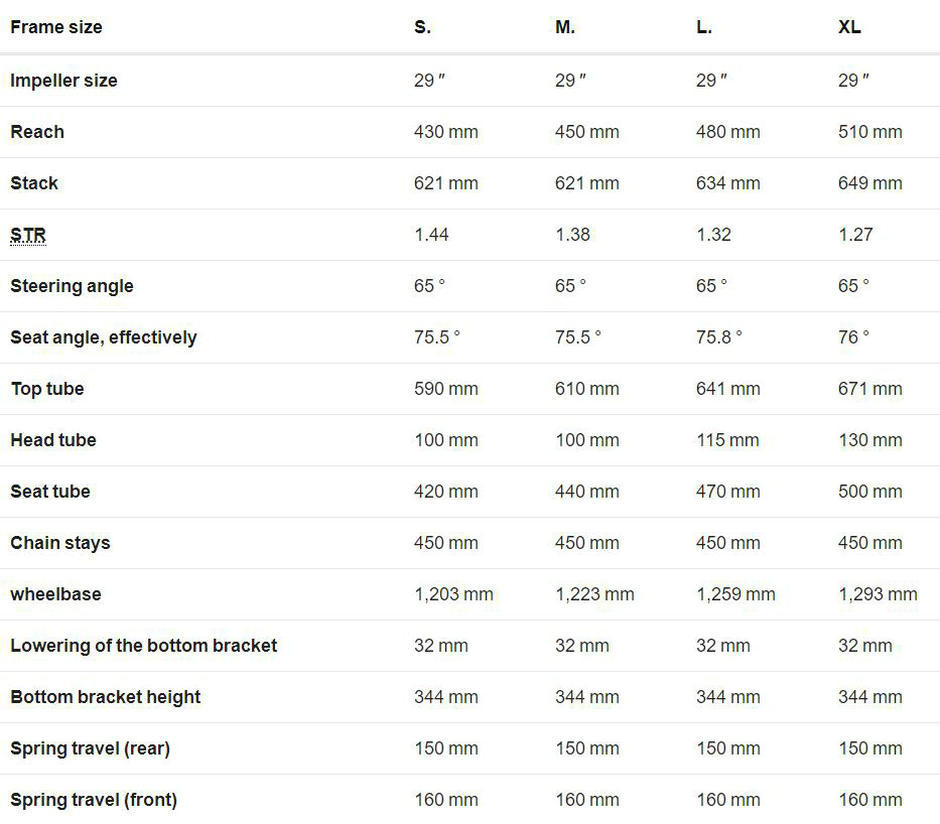The height and width of the screenshot is (824, 940).
Task: Click the Top tube row label
Action: (47, 389)
